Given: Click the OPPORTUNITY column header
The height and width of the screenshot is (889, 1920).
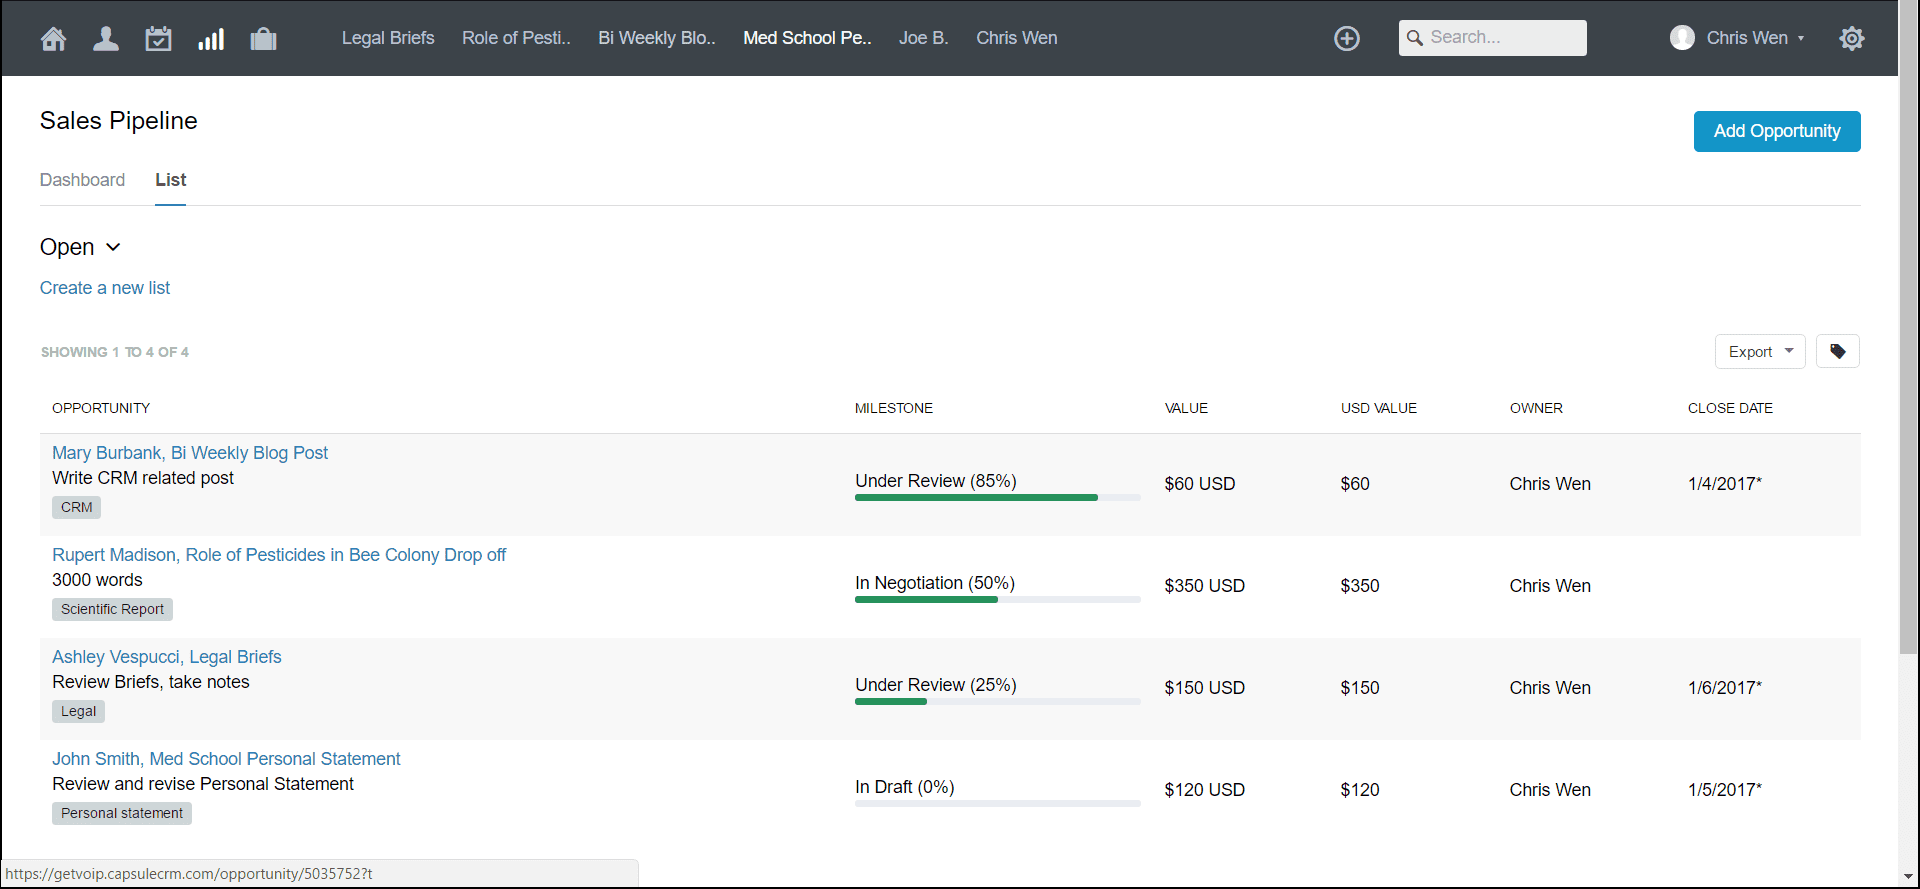Looking at the screenshot, I should coord(101,408).
